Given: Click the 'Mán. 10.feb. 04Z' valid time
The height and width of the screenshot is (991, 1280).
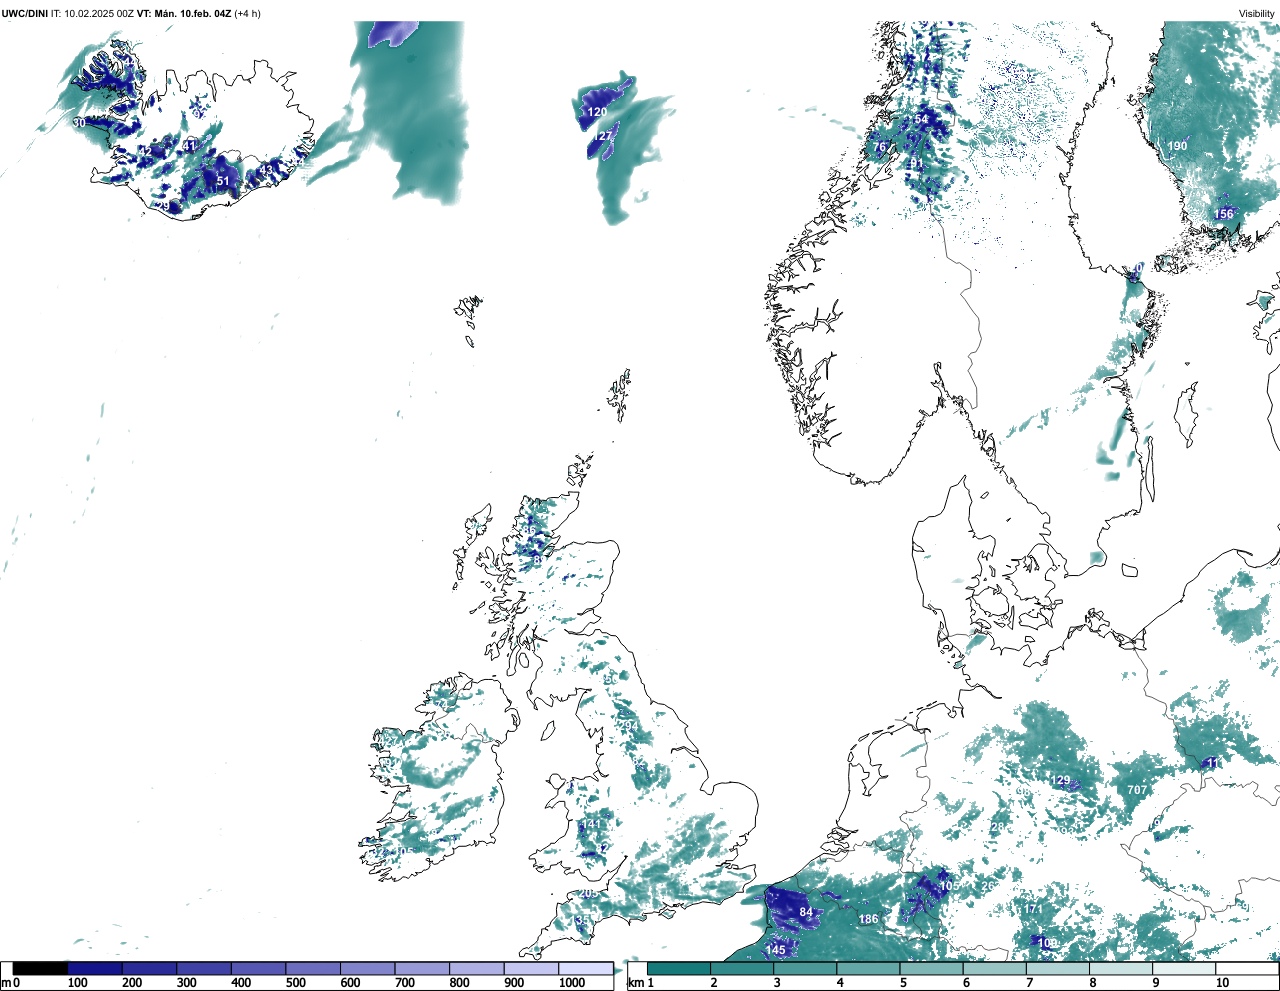Looking at the screenshot, I should click(x=192, y=14).
